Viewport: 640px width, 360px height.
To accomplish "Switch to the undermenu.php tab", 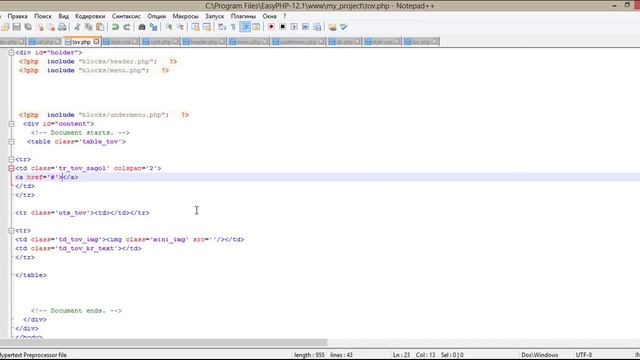I will tap(298, 42).
